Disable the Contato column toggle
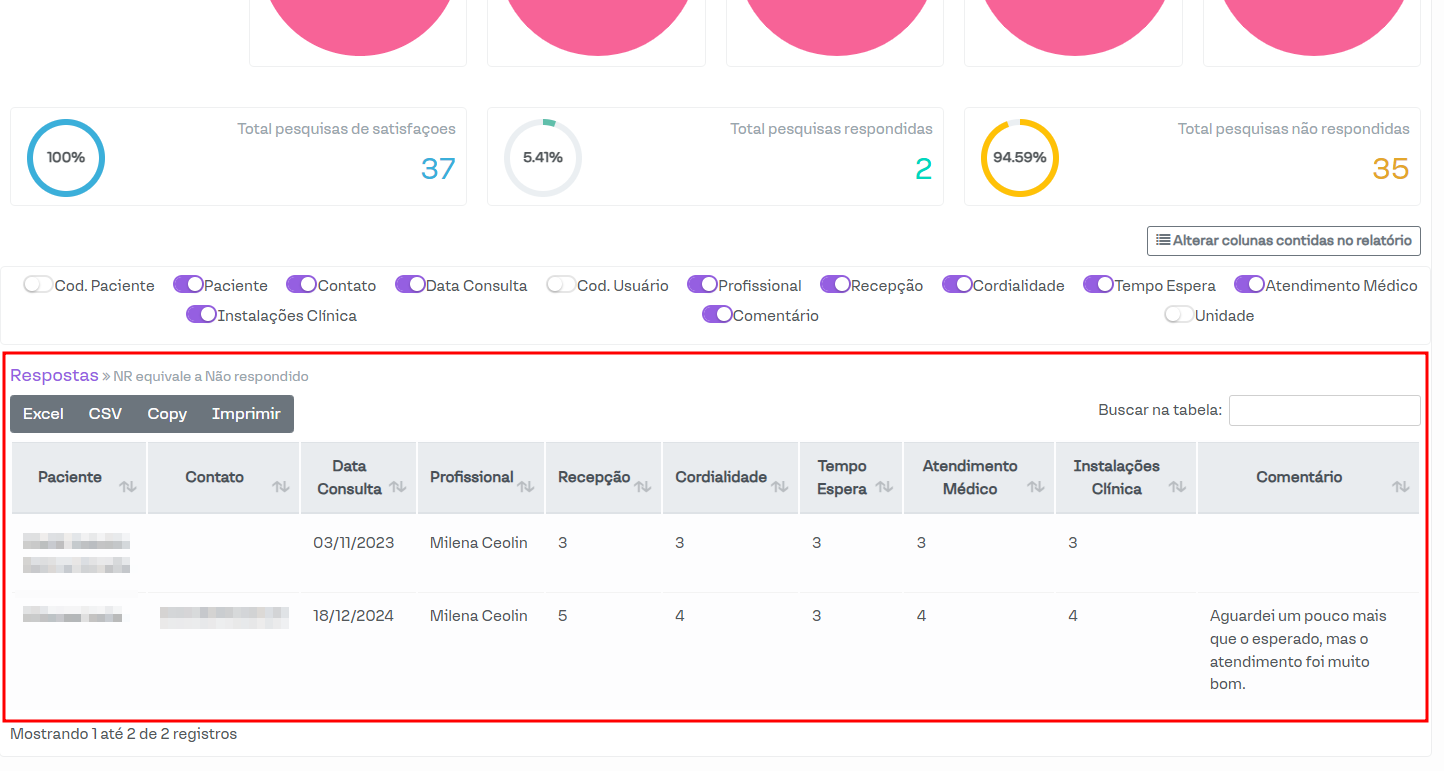1444x771 pixels. 301,285
